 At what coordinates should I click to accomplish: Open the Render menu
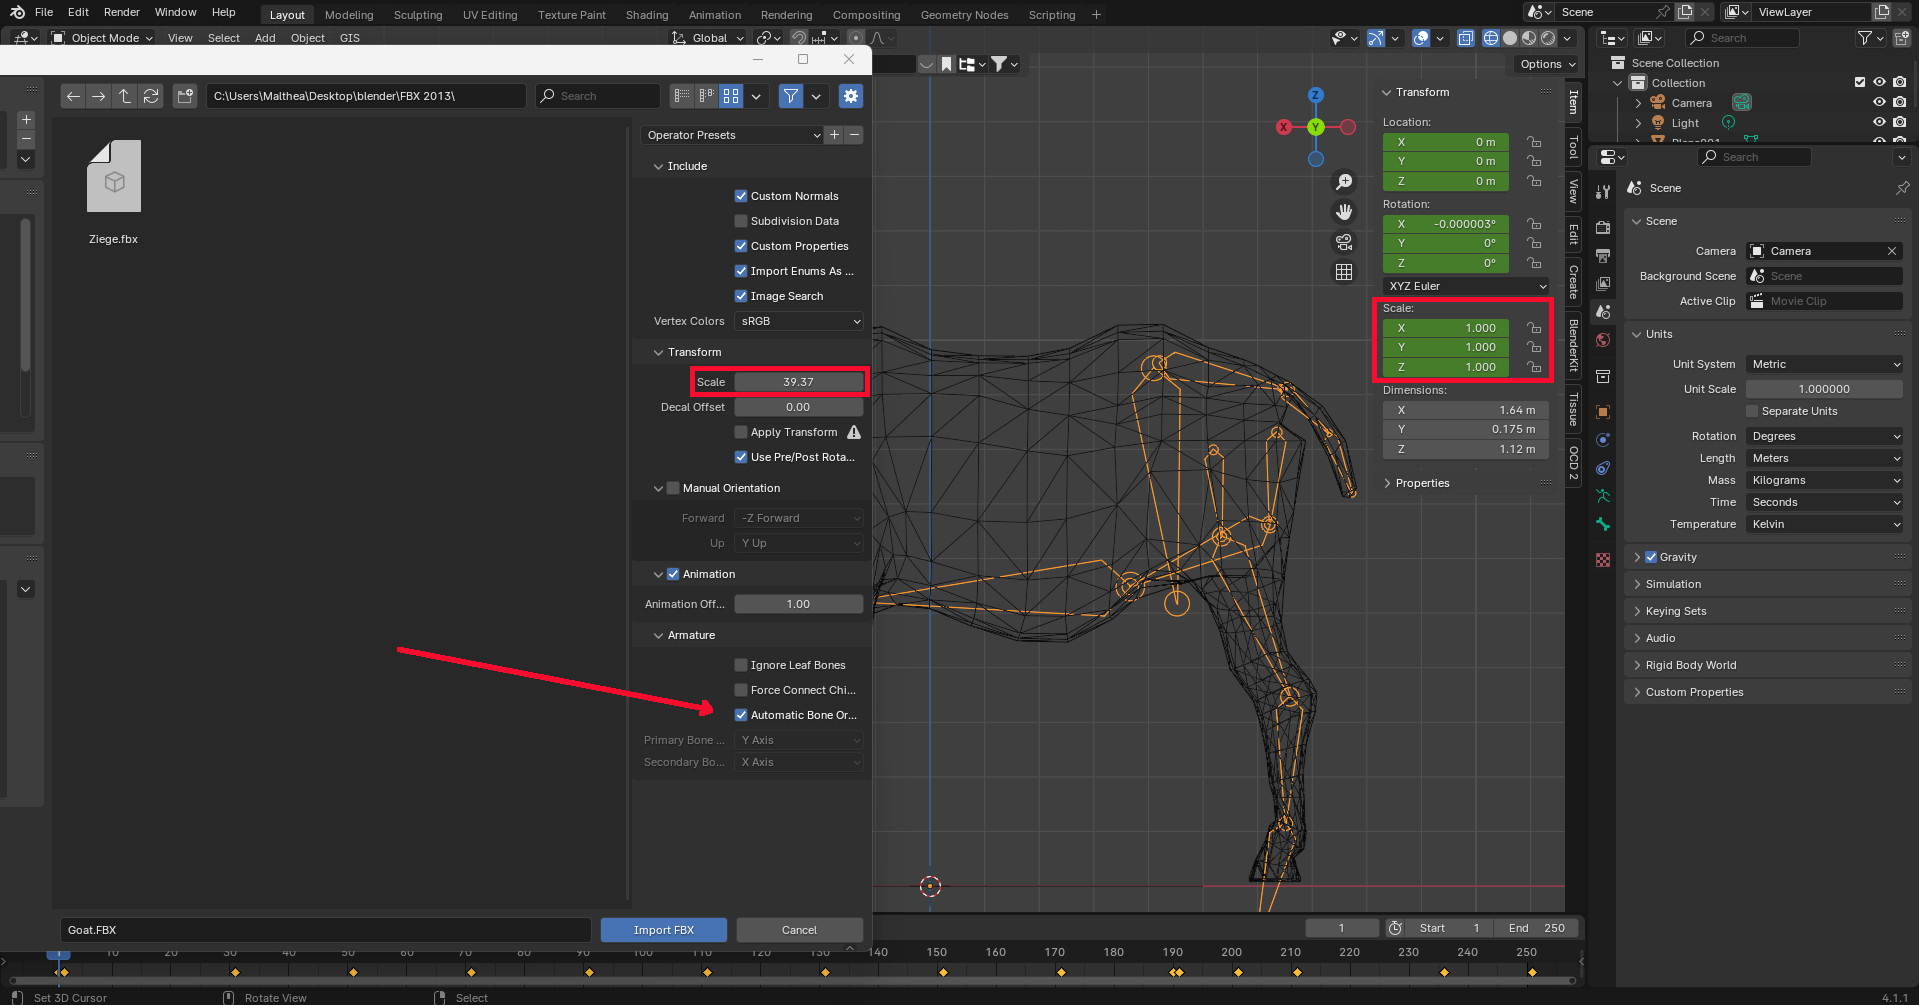pos(122,12)
